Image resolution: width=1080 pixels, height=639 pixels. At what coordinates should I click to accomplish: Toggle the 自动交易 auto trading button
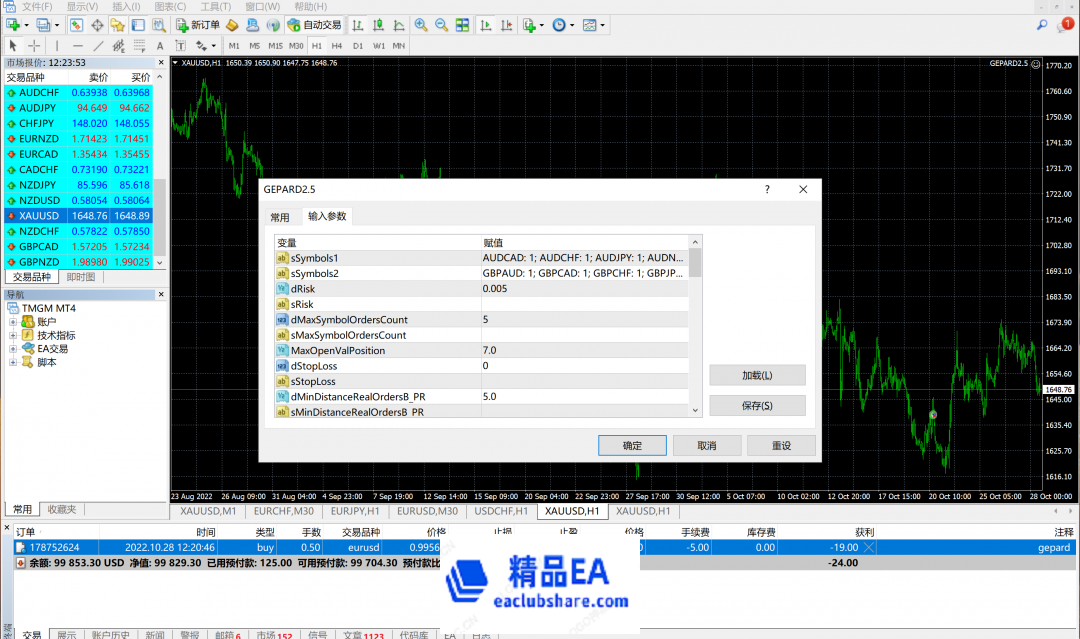(312, 25)
